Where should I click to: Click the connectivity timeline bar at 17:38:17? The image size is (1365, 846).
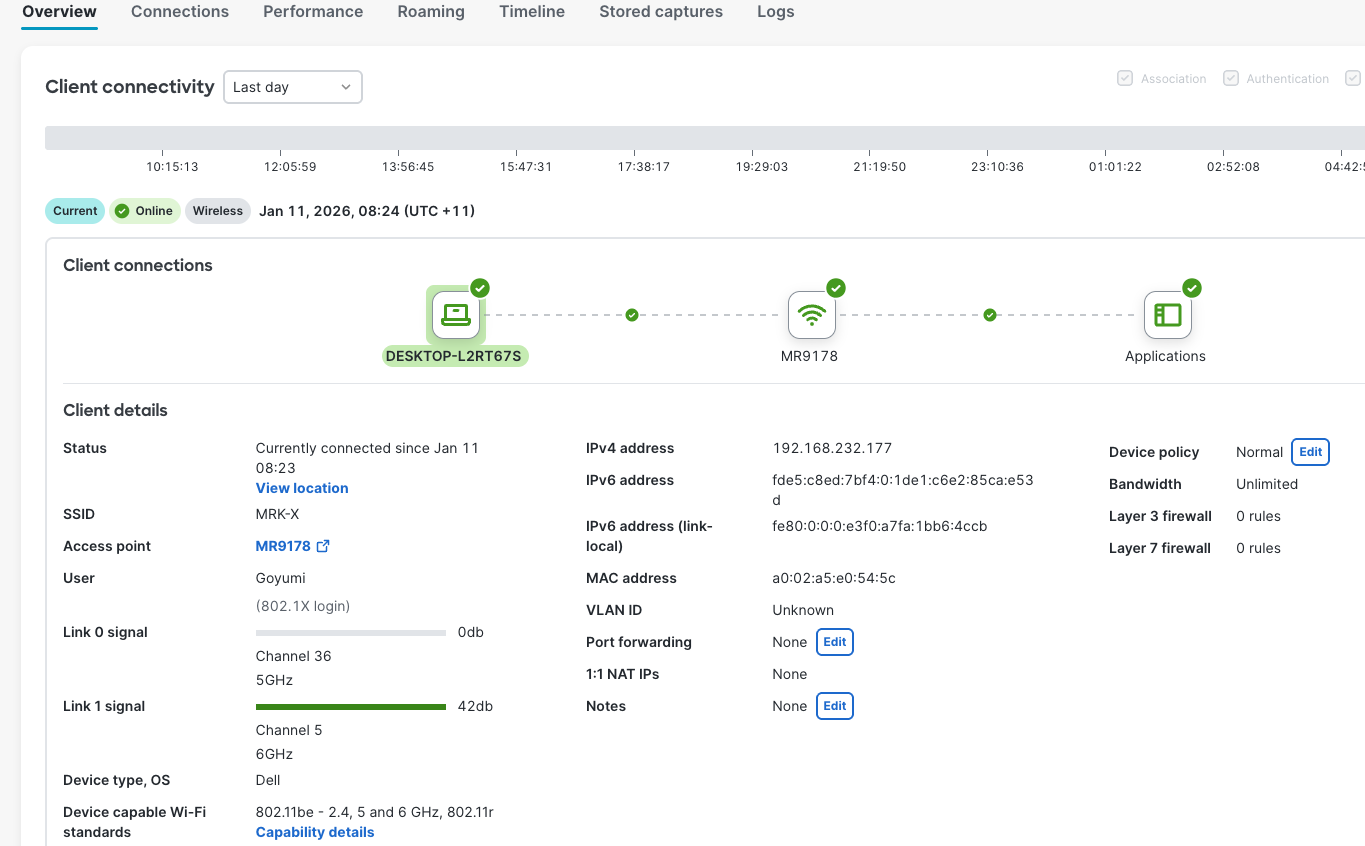[644, 138]
